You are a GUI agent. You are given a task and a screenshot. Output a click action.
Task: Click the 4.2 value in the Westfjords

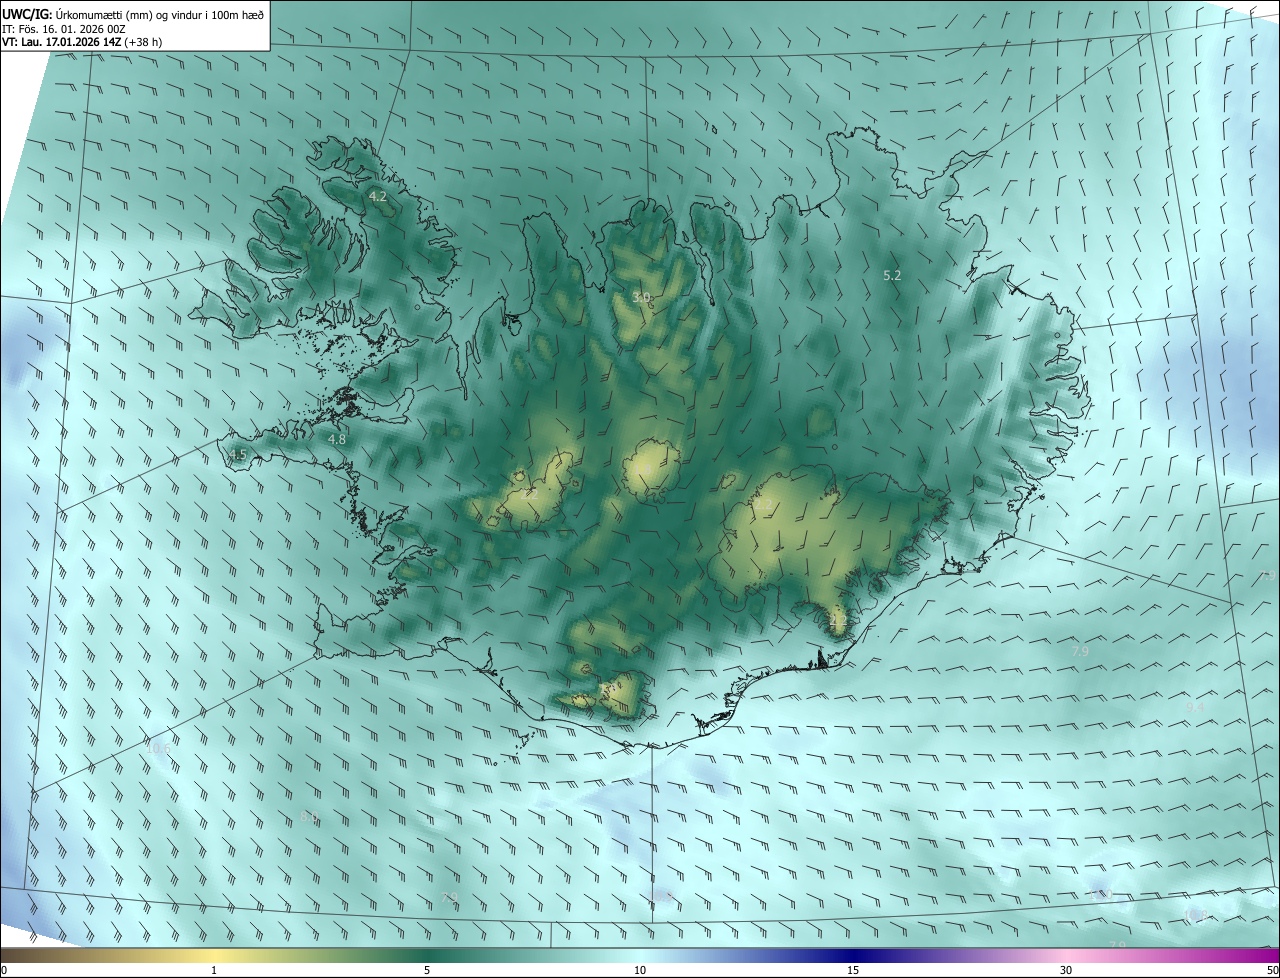click(378, 196)
